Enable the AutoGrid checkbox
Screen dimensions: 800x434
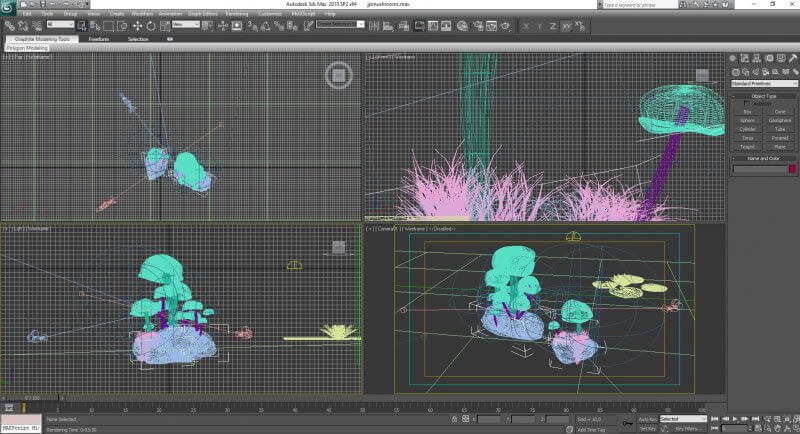pyautogui.click(x=747, y=104)
